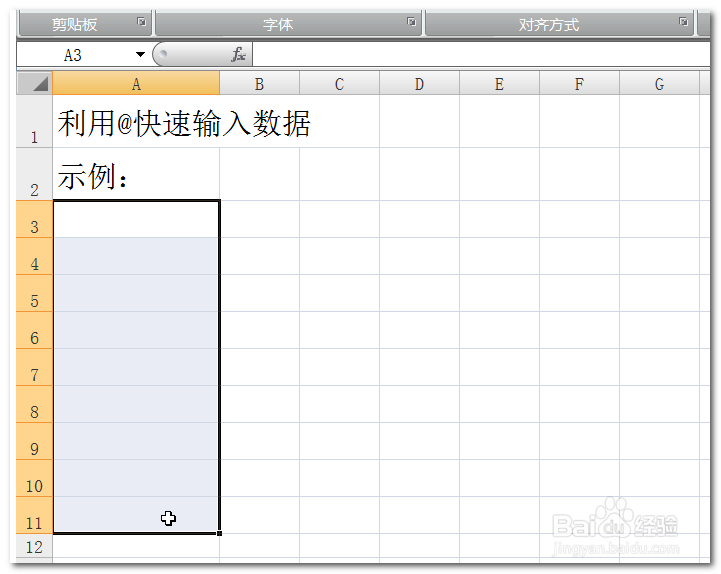
Task: Click cell containing 示例:
Action: [x=136, y=174]
